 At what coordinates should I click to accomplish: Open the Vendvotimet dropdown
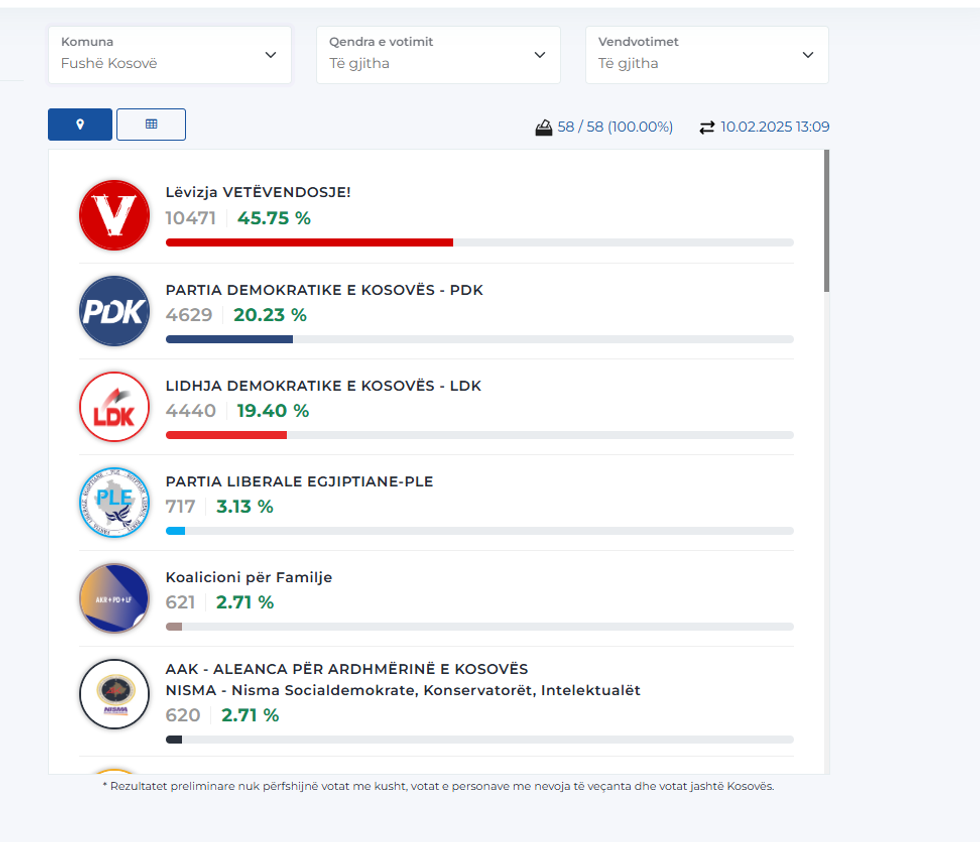(706, 55)
